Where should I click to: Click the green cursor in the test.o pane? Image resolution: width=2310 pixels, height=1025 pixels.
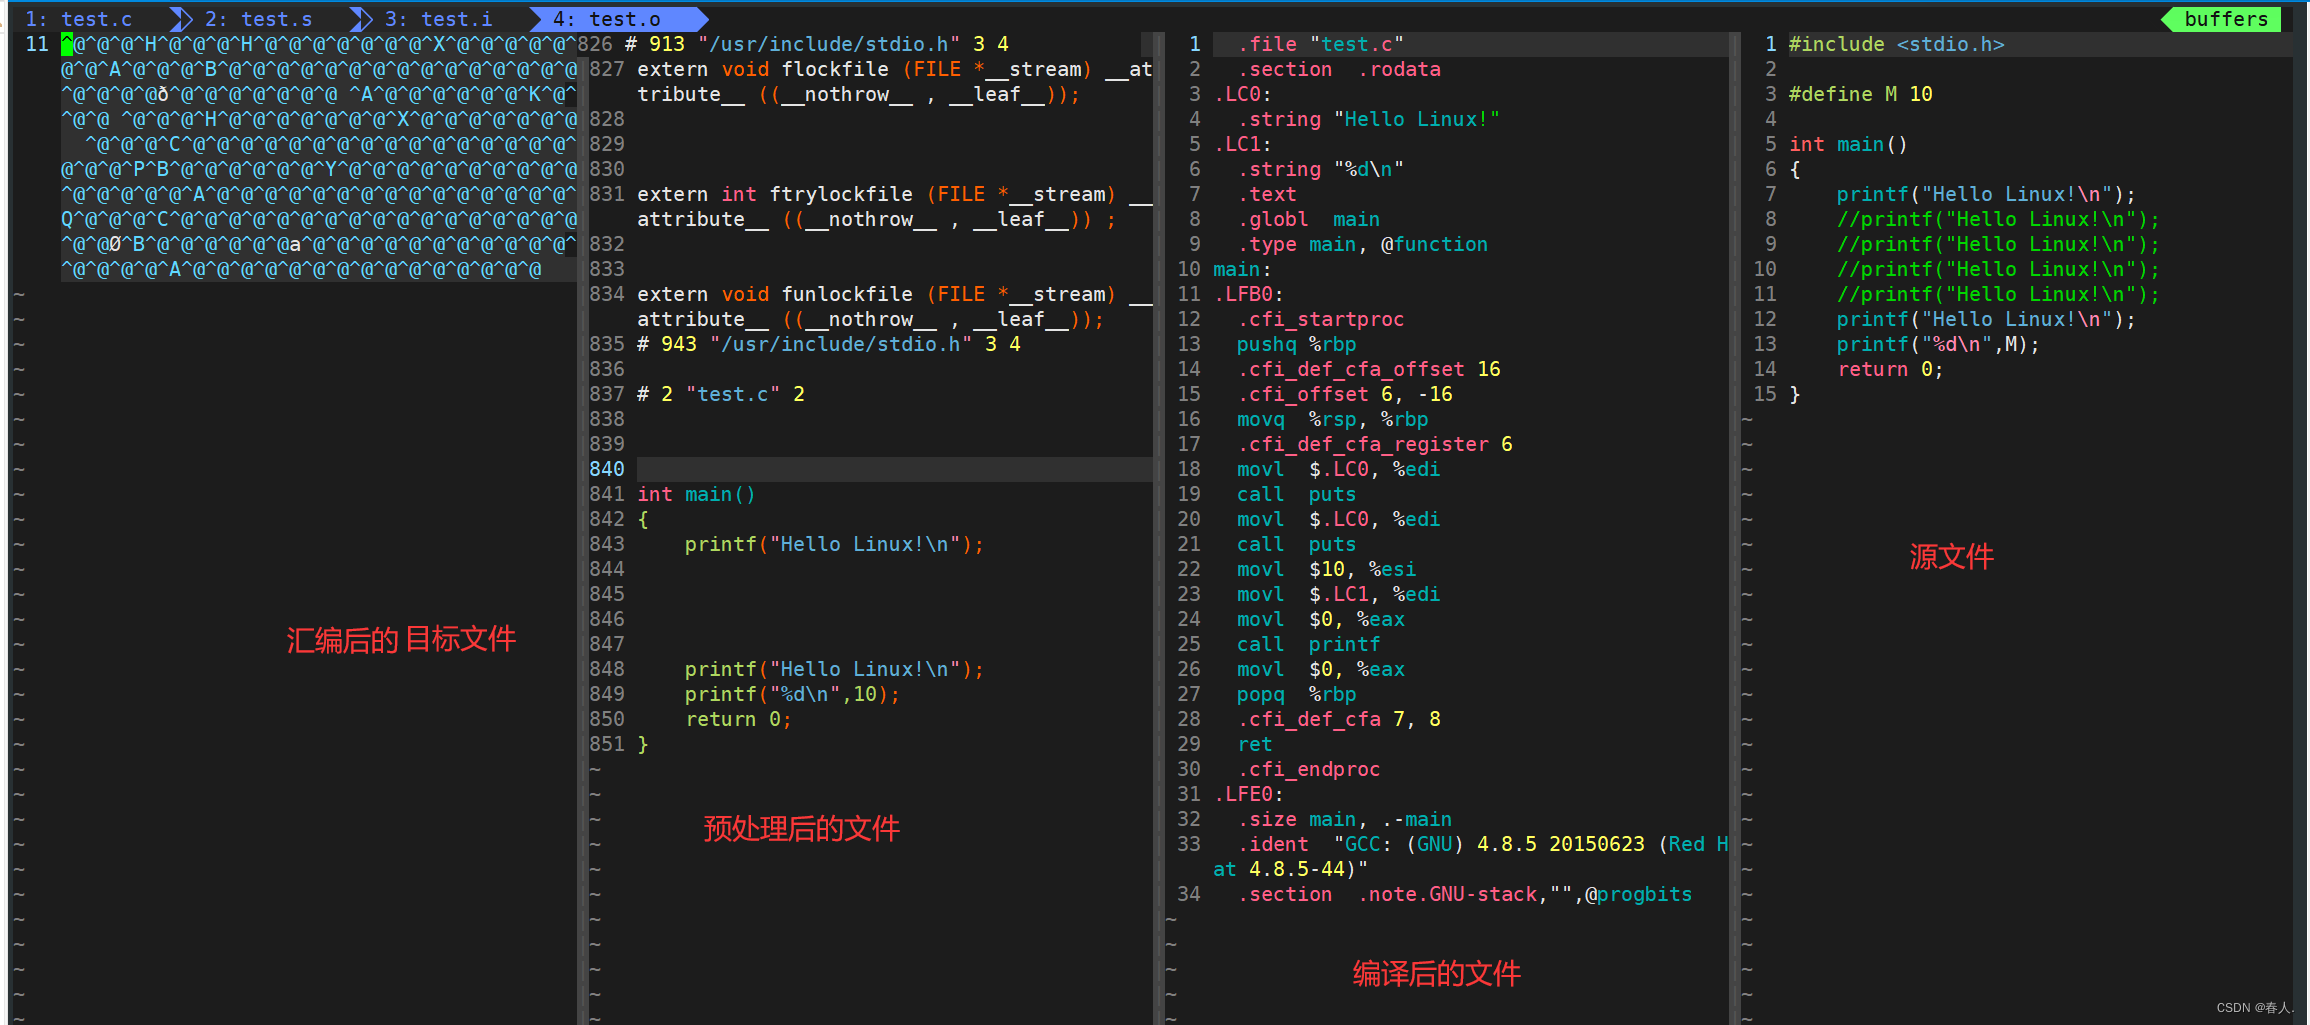[67, 44]
